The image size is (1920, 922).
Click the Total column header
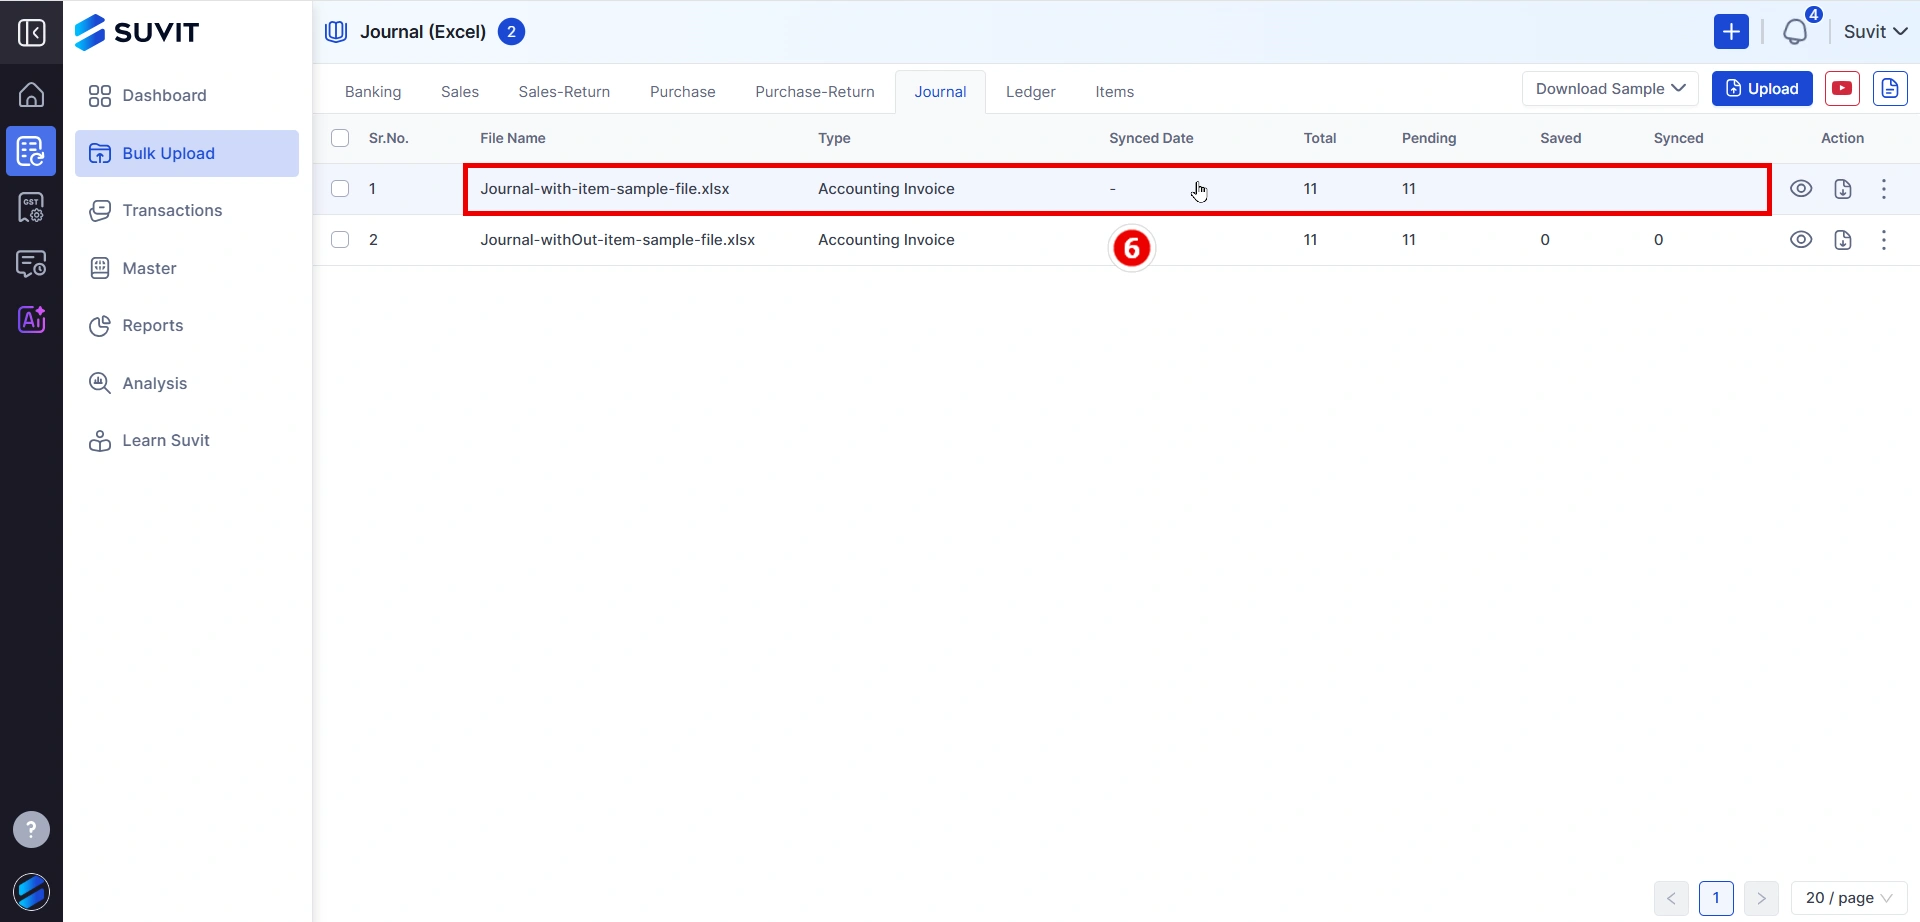tap(1320, 138)
